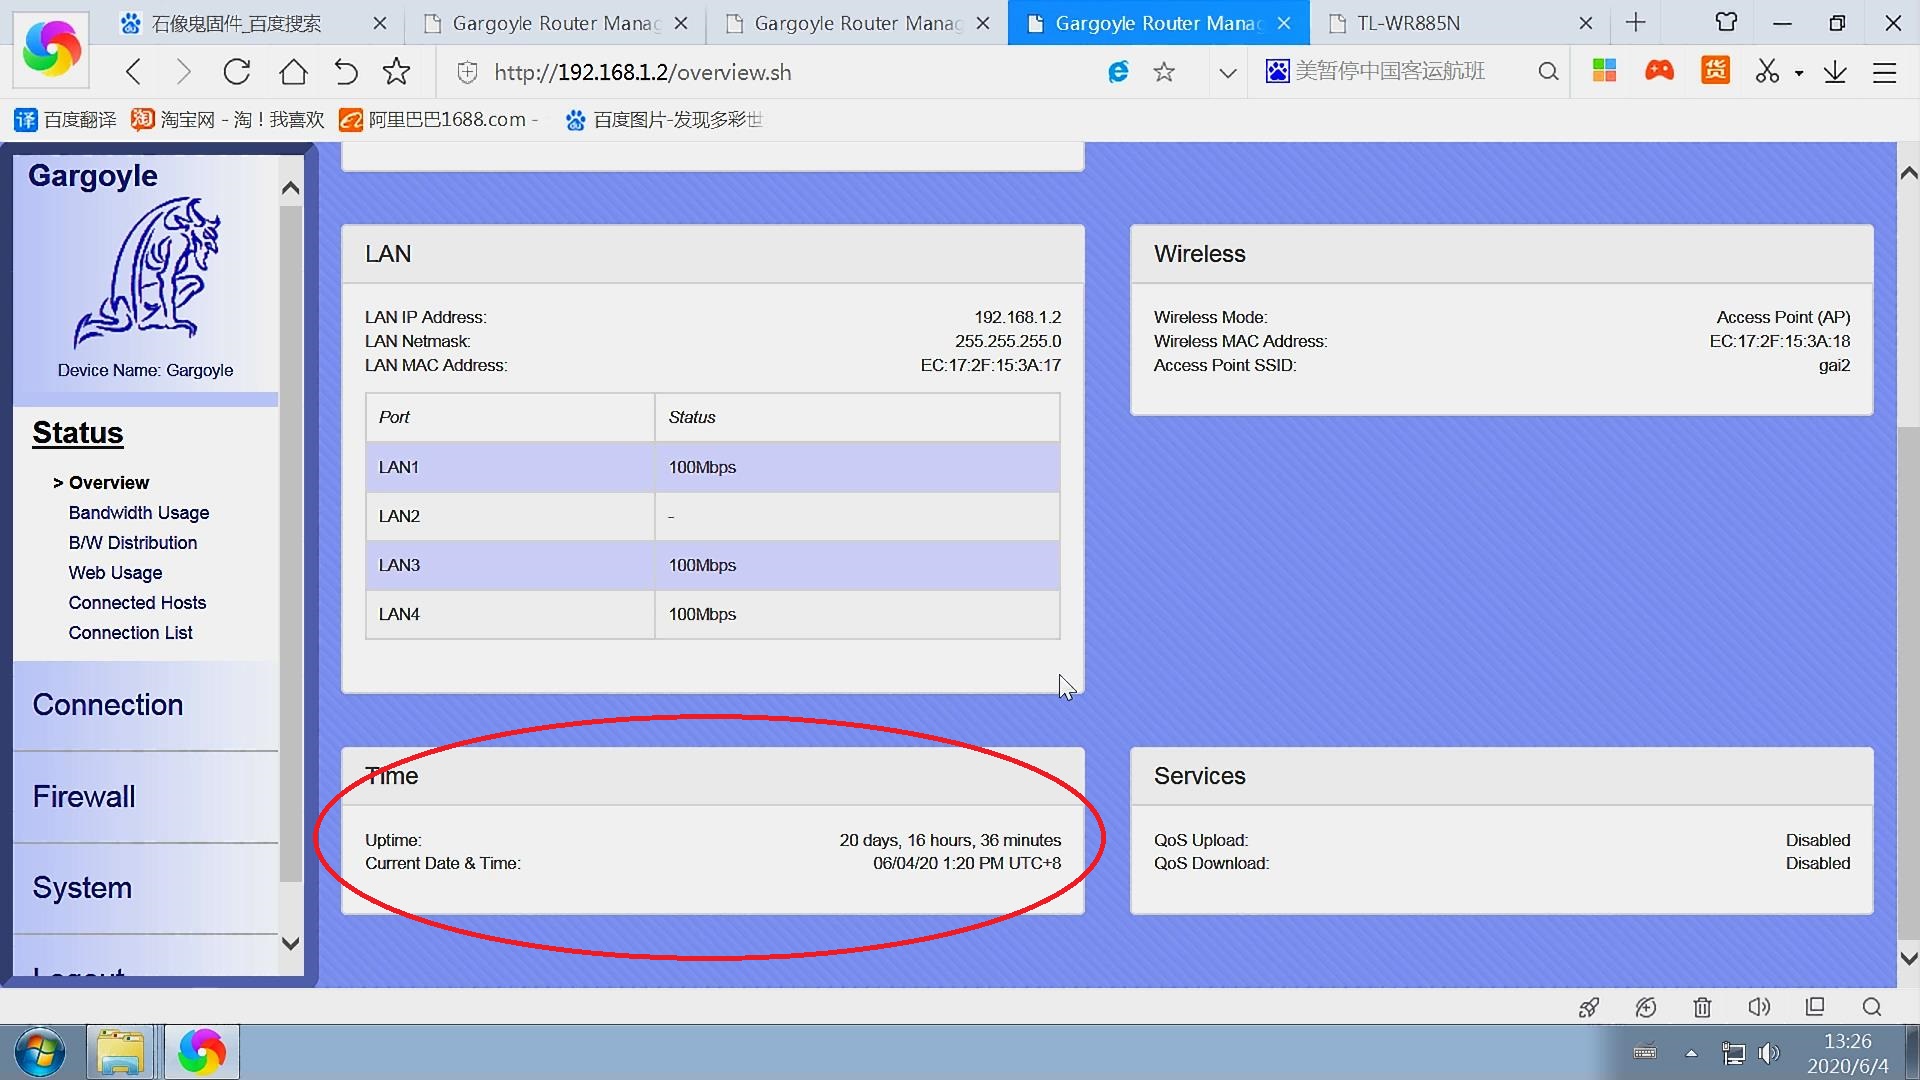1920x1080 pixels.
Task: Click sidebar scroll-down arrow
Action: coord(291,943)
